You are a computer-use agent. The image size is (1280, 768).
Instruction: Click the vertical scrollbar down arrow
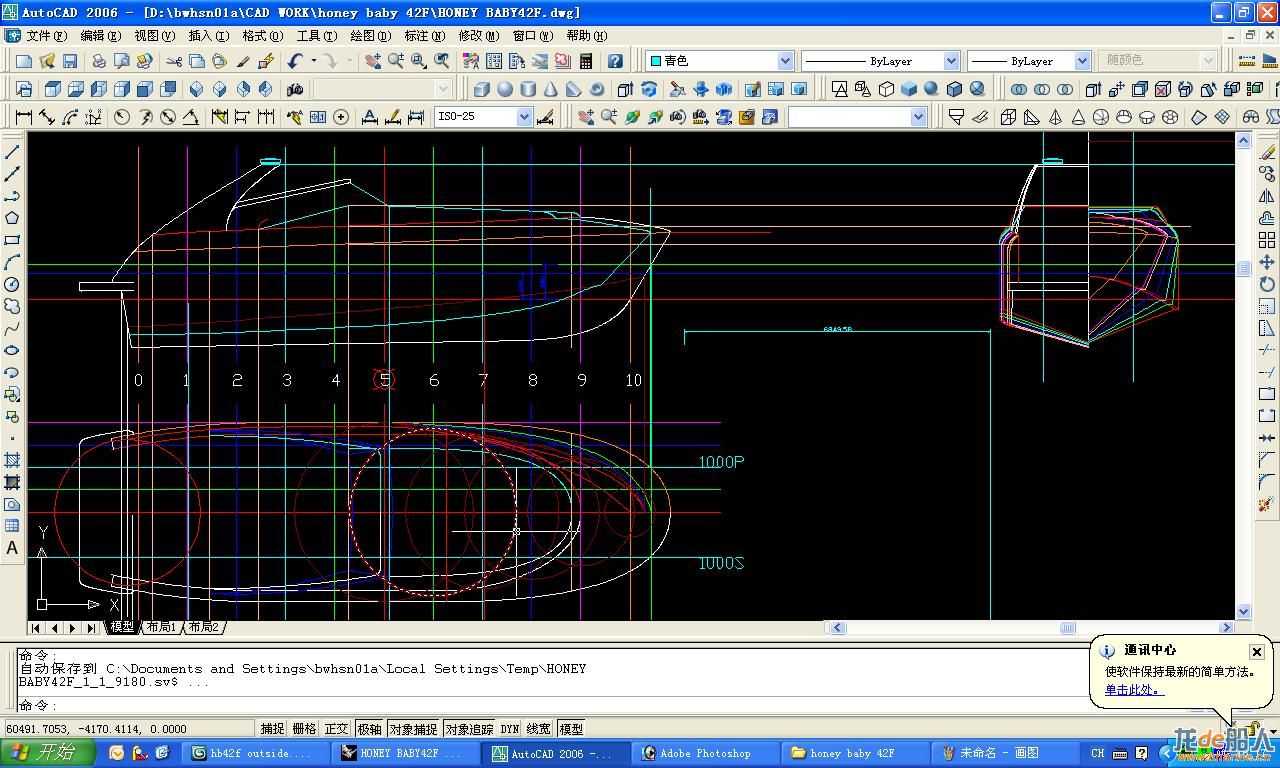click(x=1244, y=612)
